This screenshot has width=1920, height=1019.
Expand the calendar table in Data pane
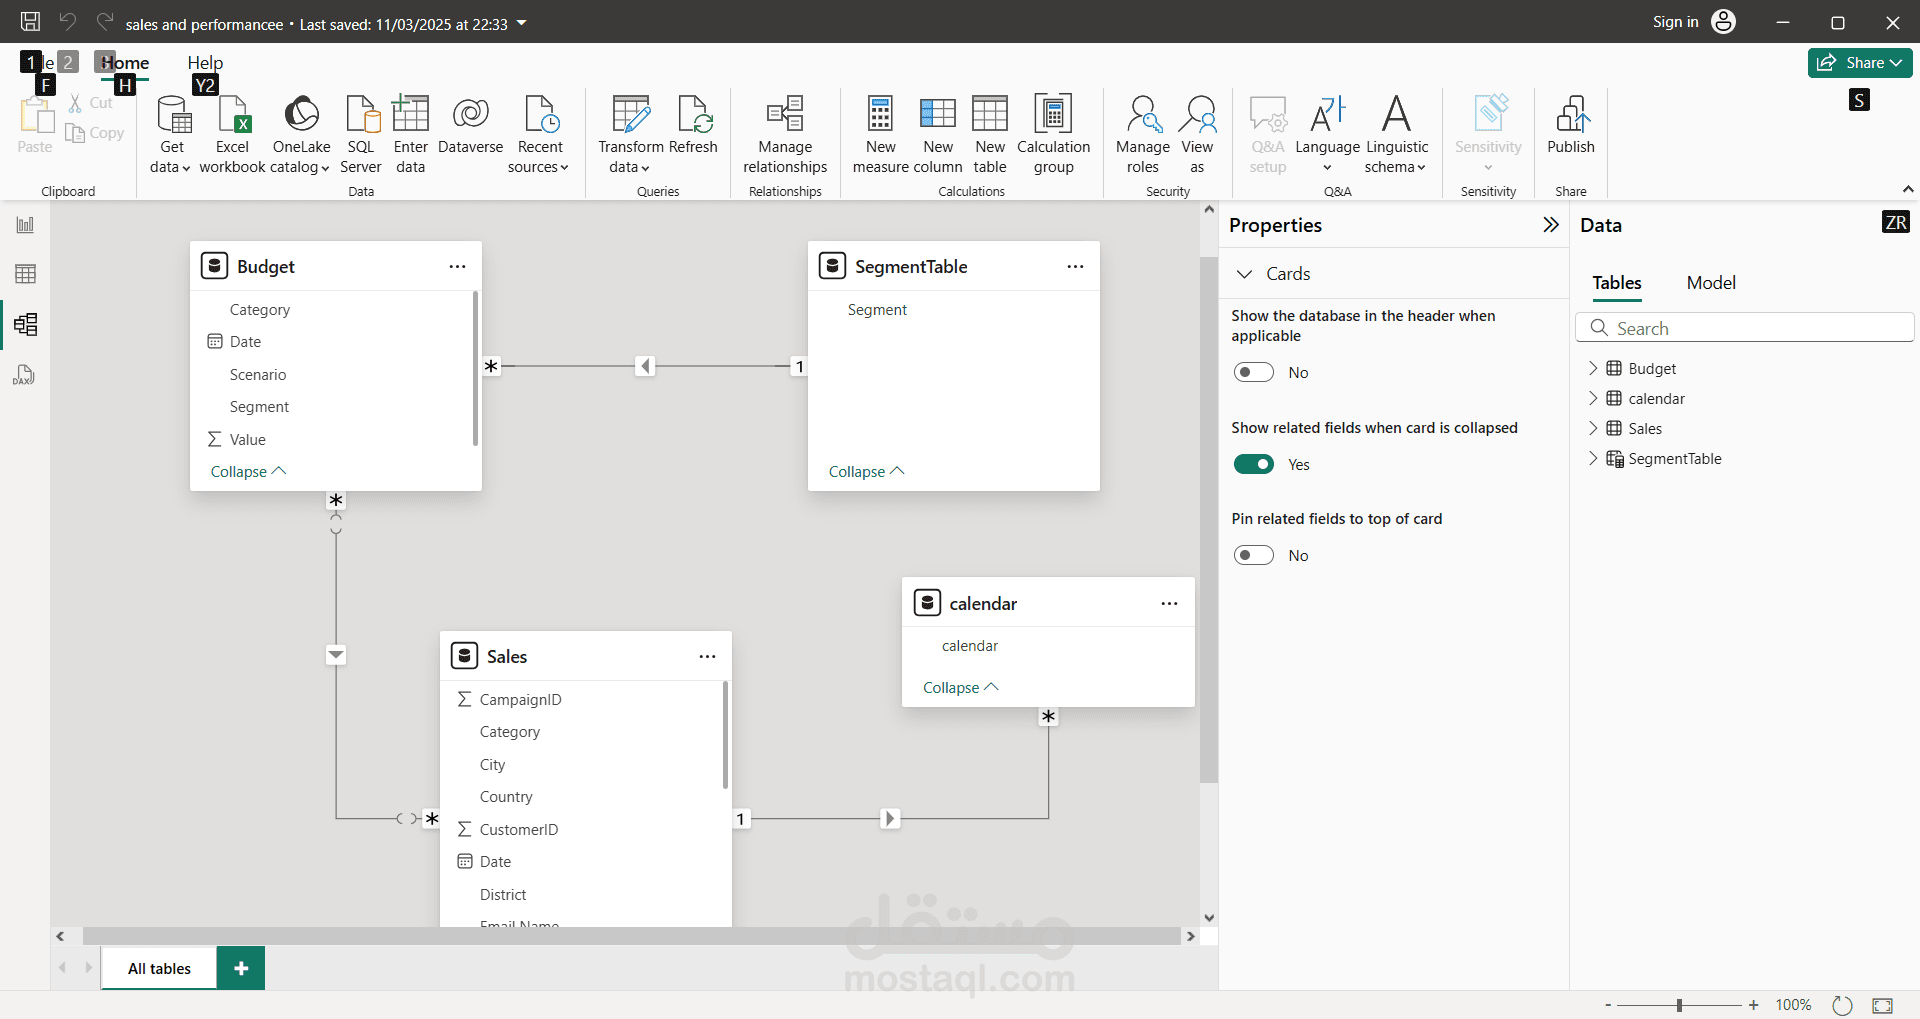(1593, 398)
